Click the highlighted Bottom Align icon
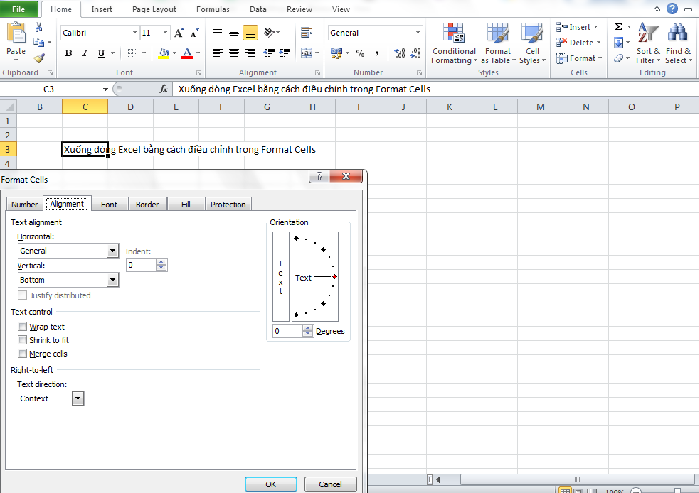699x493 pixels. (x=251, y=33)
